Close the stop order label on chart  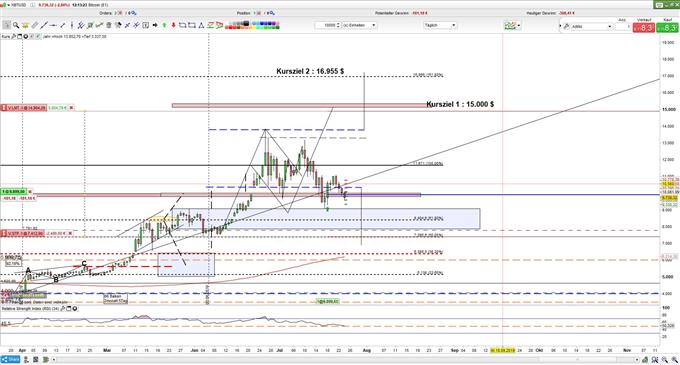[72, 234]
